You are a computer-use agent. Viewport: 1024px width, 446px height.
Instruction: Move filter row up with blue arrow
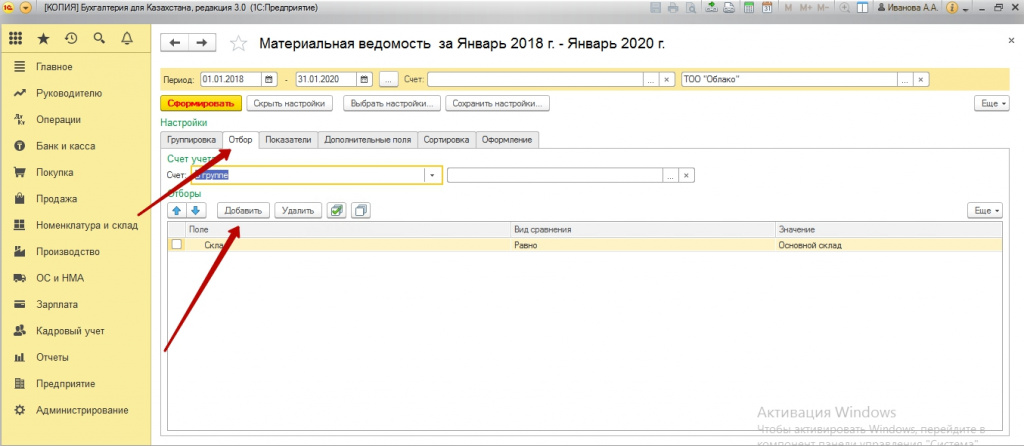point(176,210)
